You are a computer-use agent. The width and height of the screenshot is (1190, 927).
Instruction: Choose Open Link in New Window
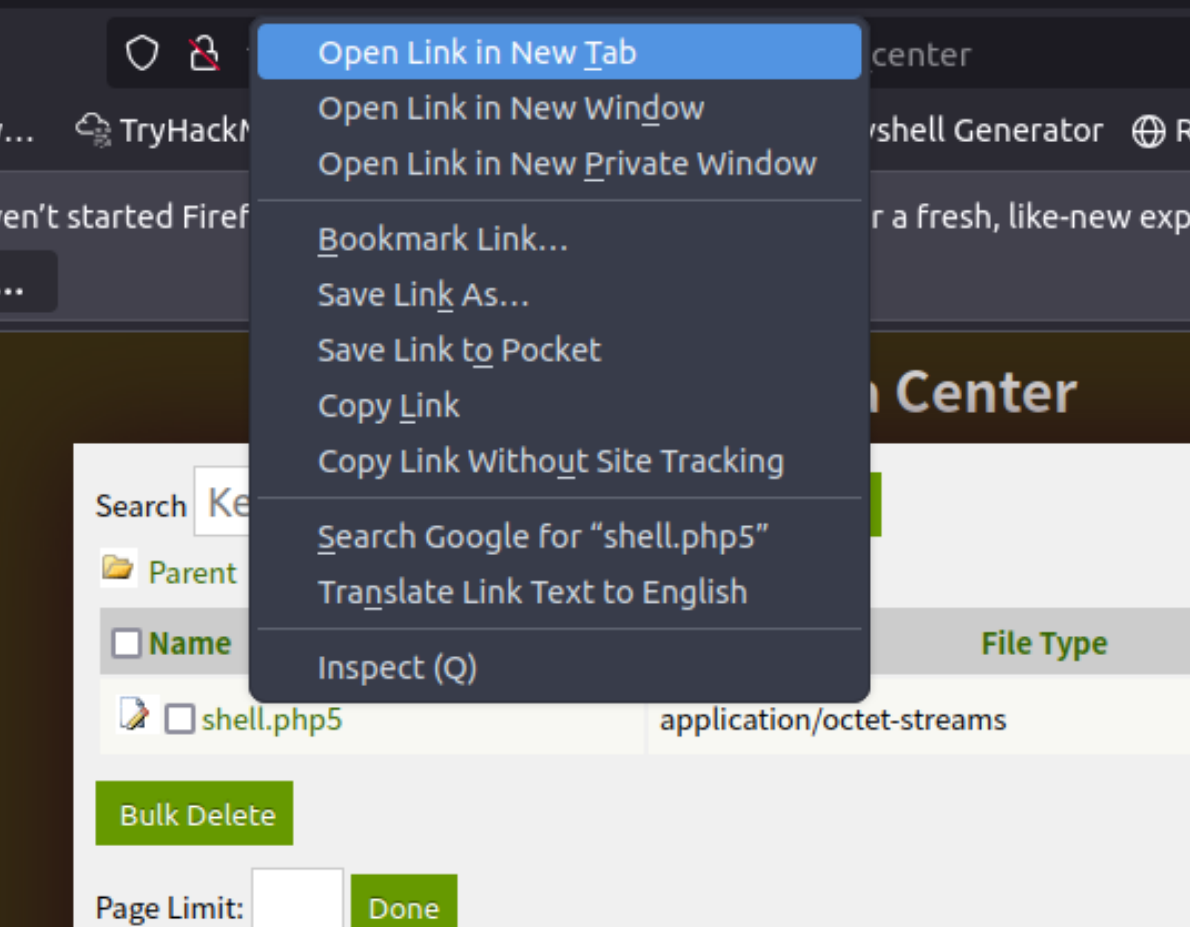click(x=559, y=108)
